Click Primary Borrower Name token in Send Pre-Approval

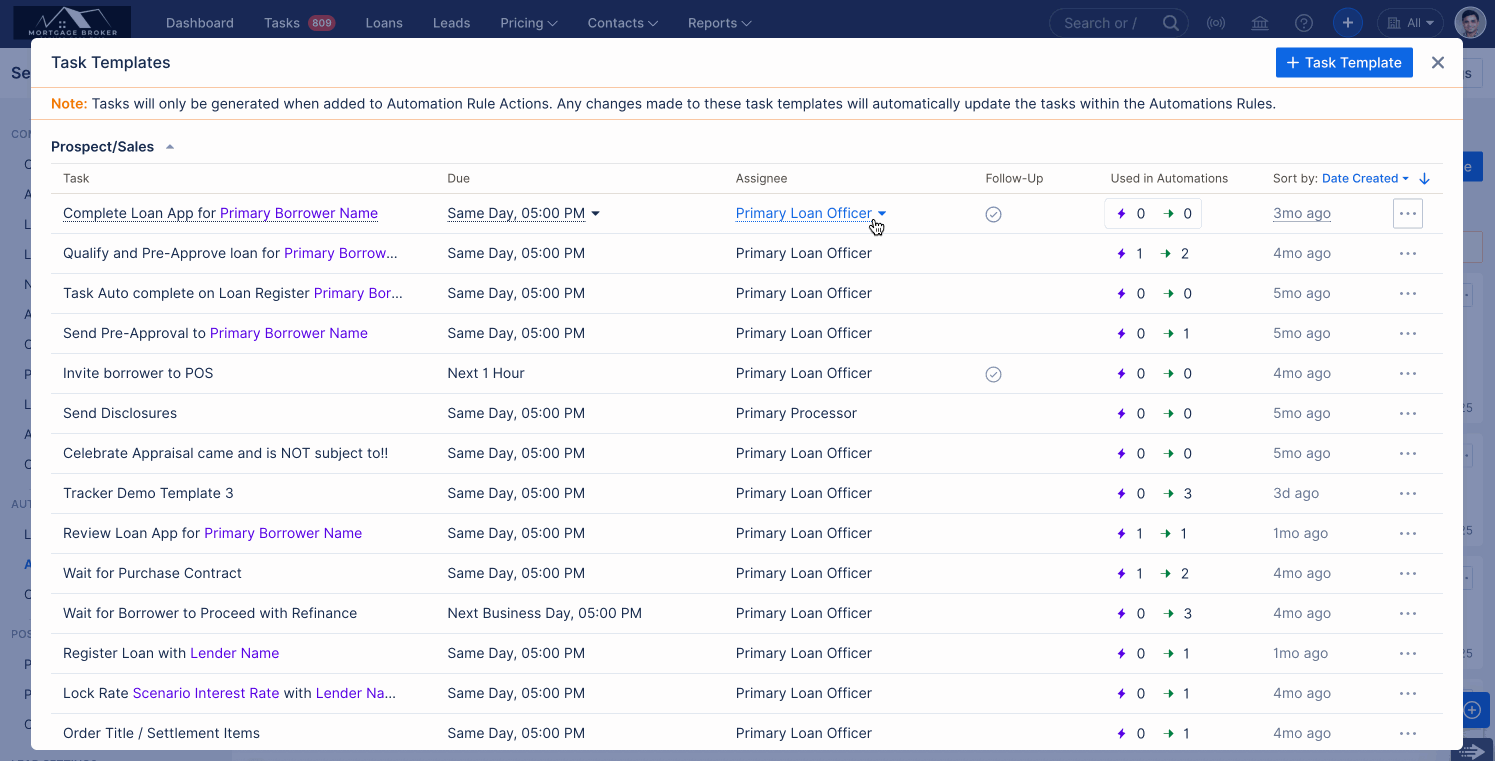pos(289,333)
